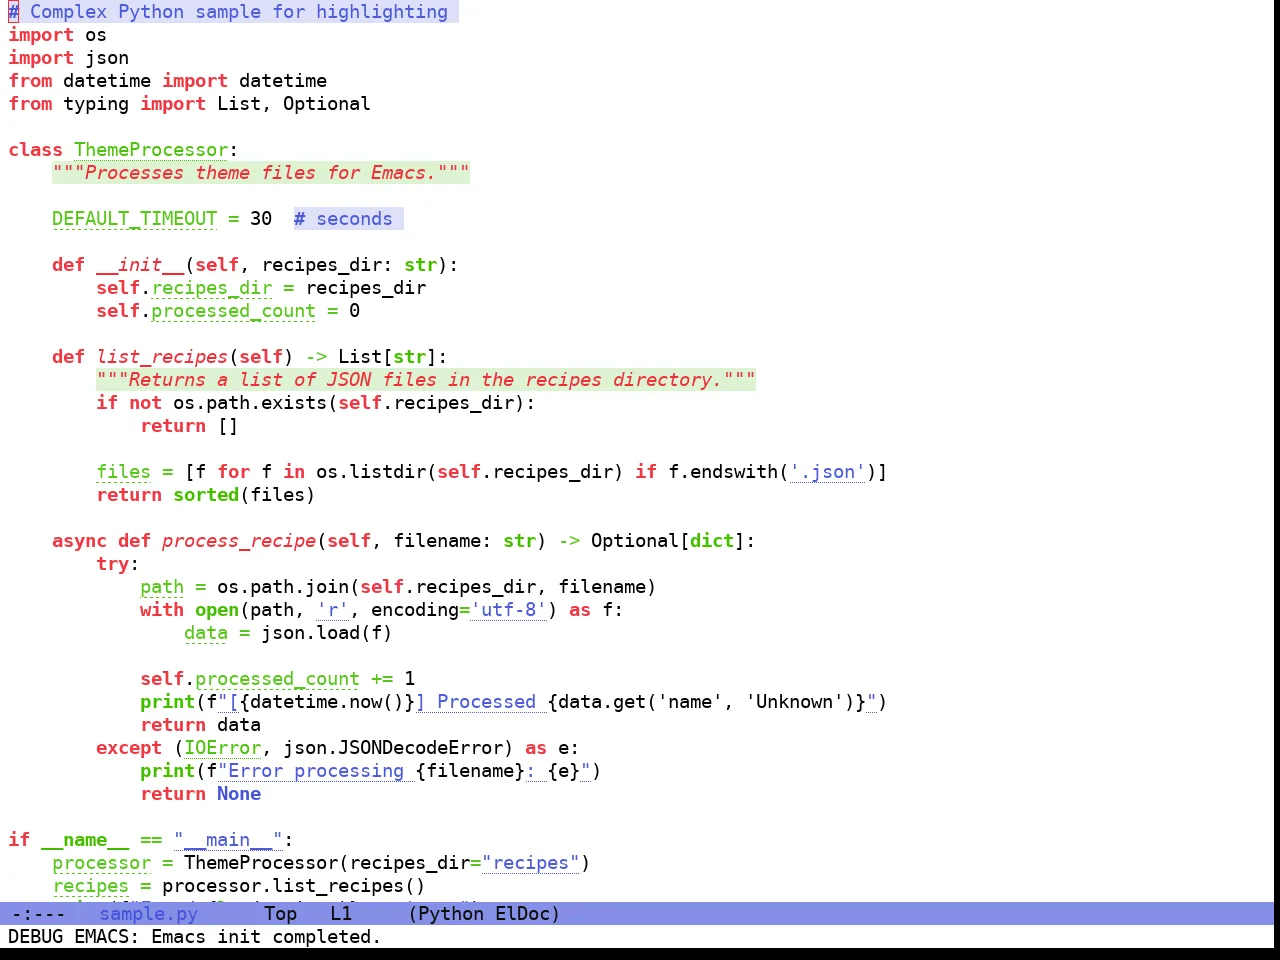Click 'os.path.join' in the path assignment
Viewport: 1280px width, 960px height.
(x=283, y=587)
